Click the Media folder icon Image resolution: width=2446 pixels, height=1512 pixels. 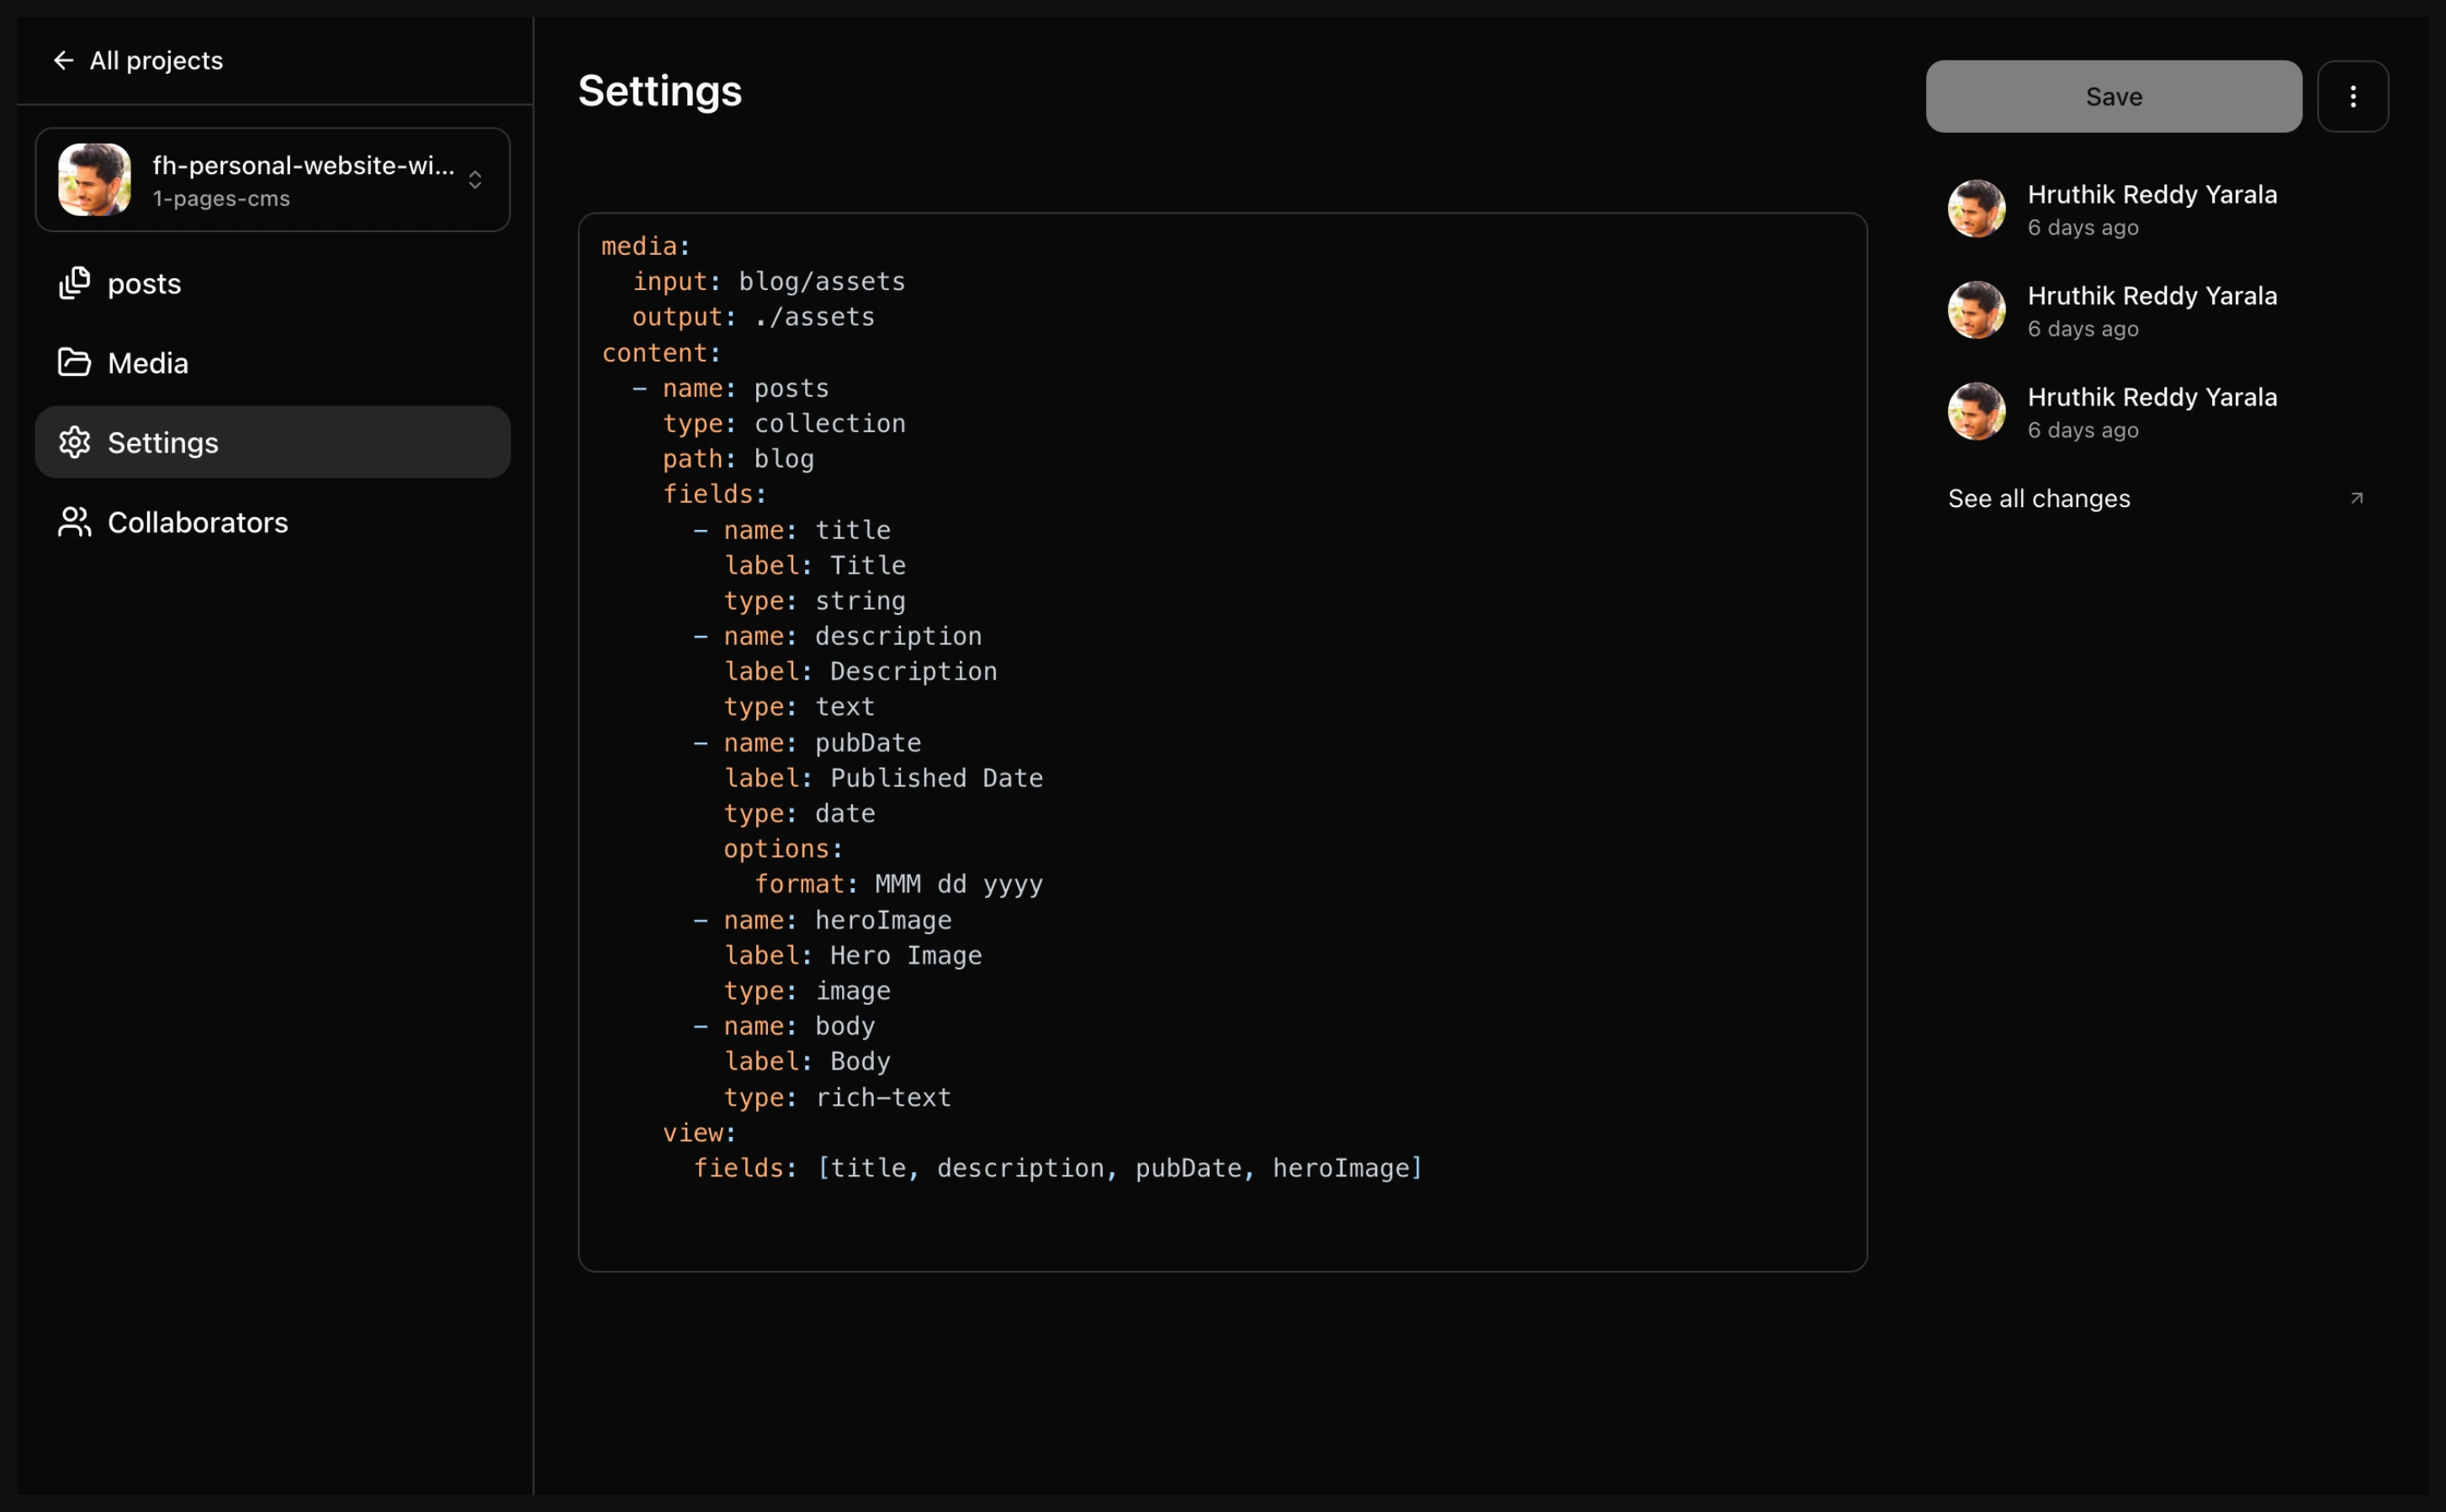coord(74,363)
